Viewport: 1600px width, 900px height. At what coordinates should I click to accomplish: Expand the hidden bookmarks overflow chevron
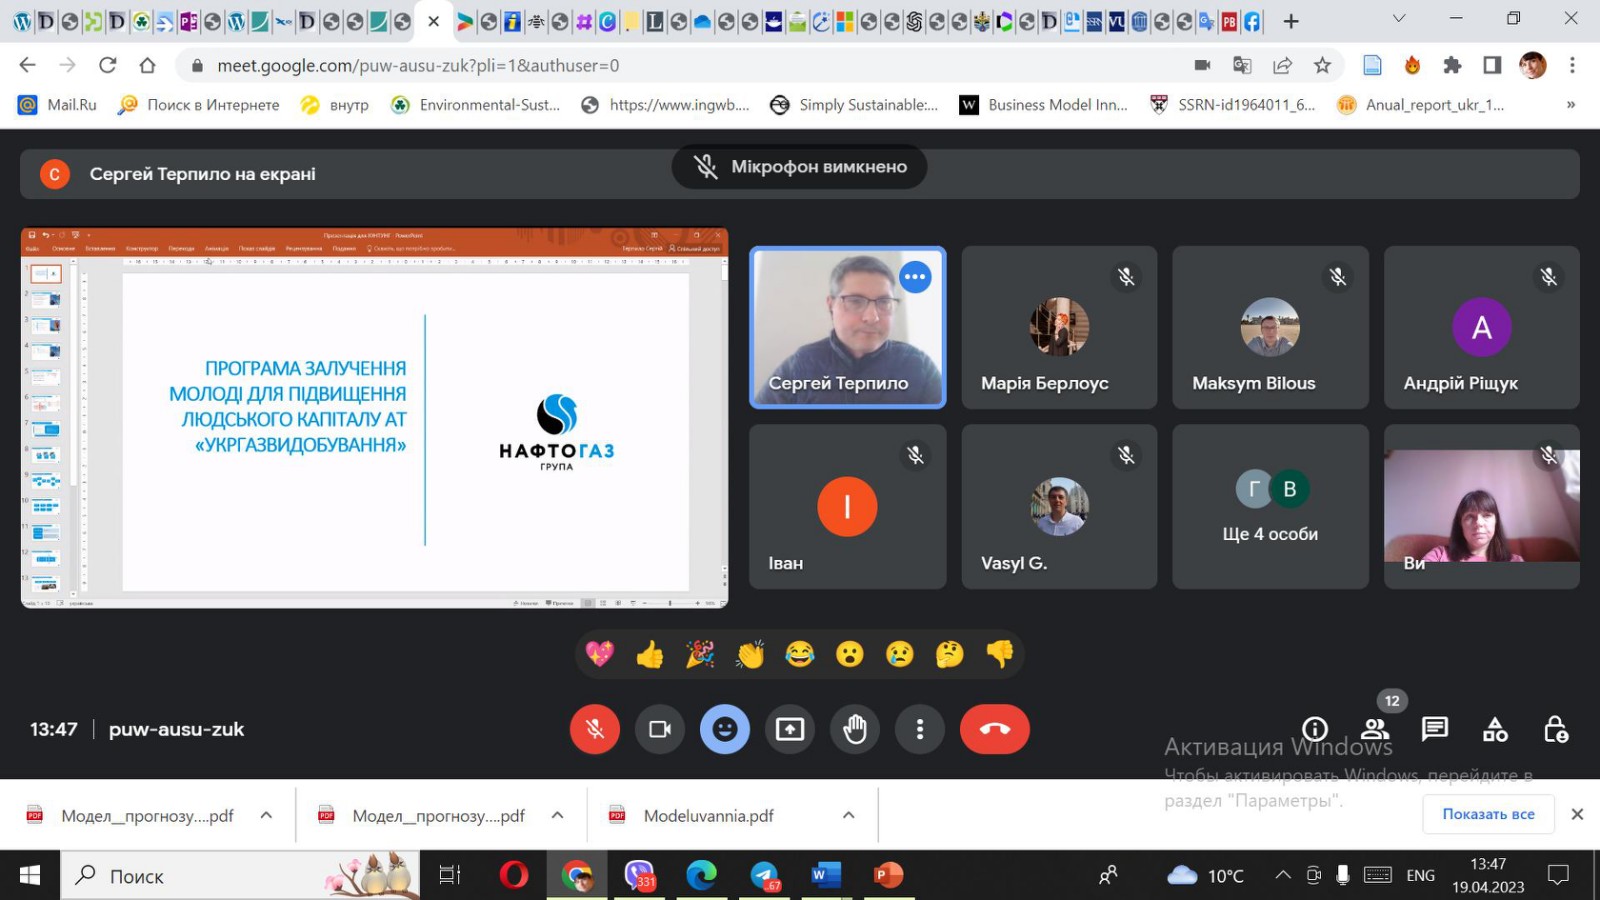1570,105
